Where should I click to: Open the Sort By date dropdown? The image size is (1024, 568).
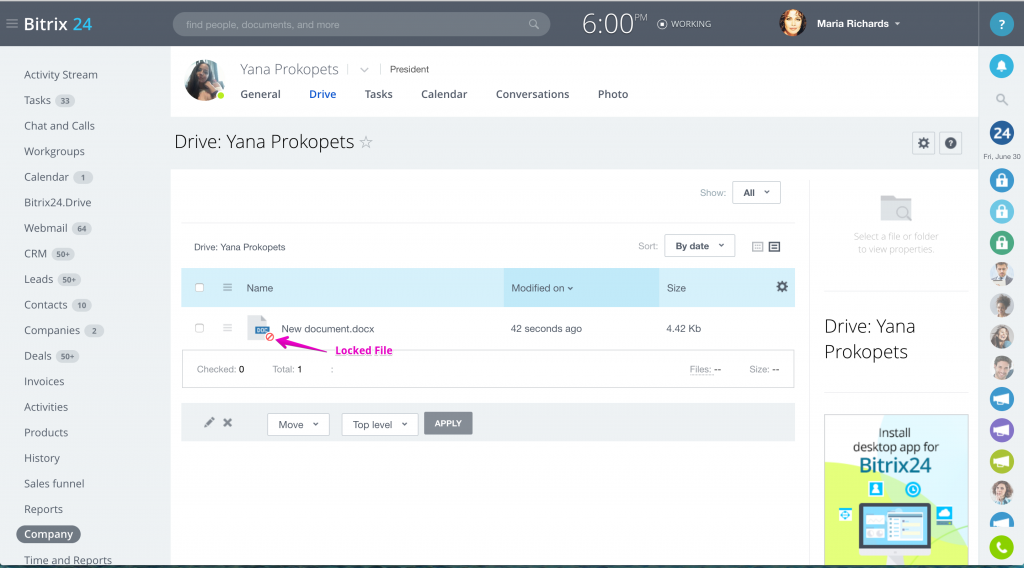[699, 246]
